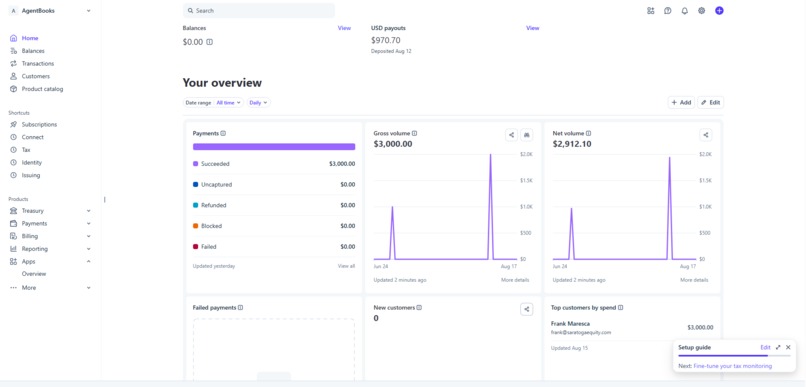Viewport: 806px width, 387px height.
Task: Open the All time date range dropdown
Action: pos(228,103)
